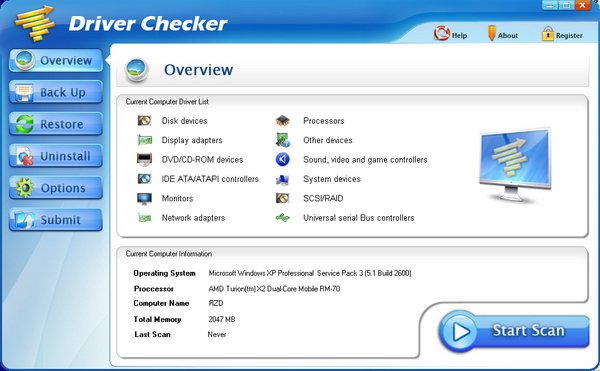Image resolution: width=600 pixels, height=371 pixels.
Task: Click the large monitor graphic with arrow logo
Action: [515, 164]
